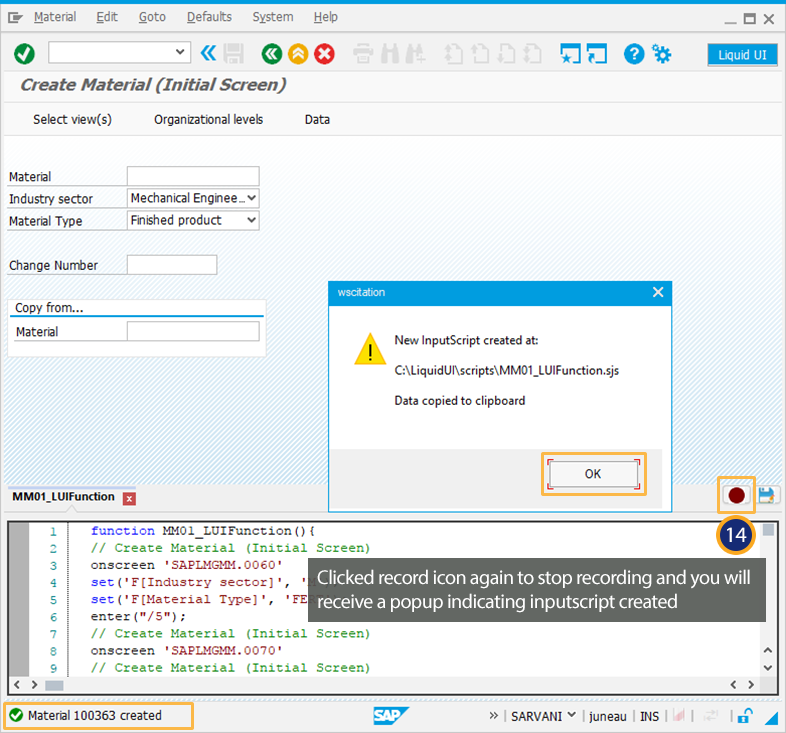786x733 pixels.
Task: Open the Goto menu
Action: click(x=152, y=17)
